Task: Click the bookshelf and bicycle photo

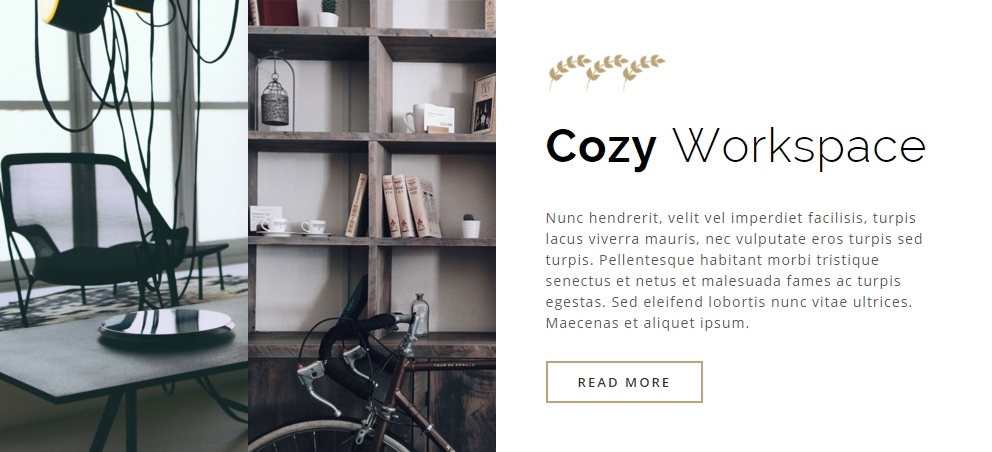Action: 372,226
